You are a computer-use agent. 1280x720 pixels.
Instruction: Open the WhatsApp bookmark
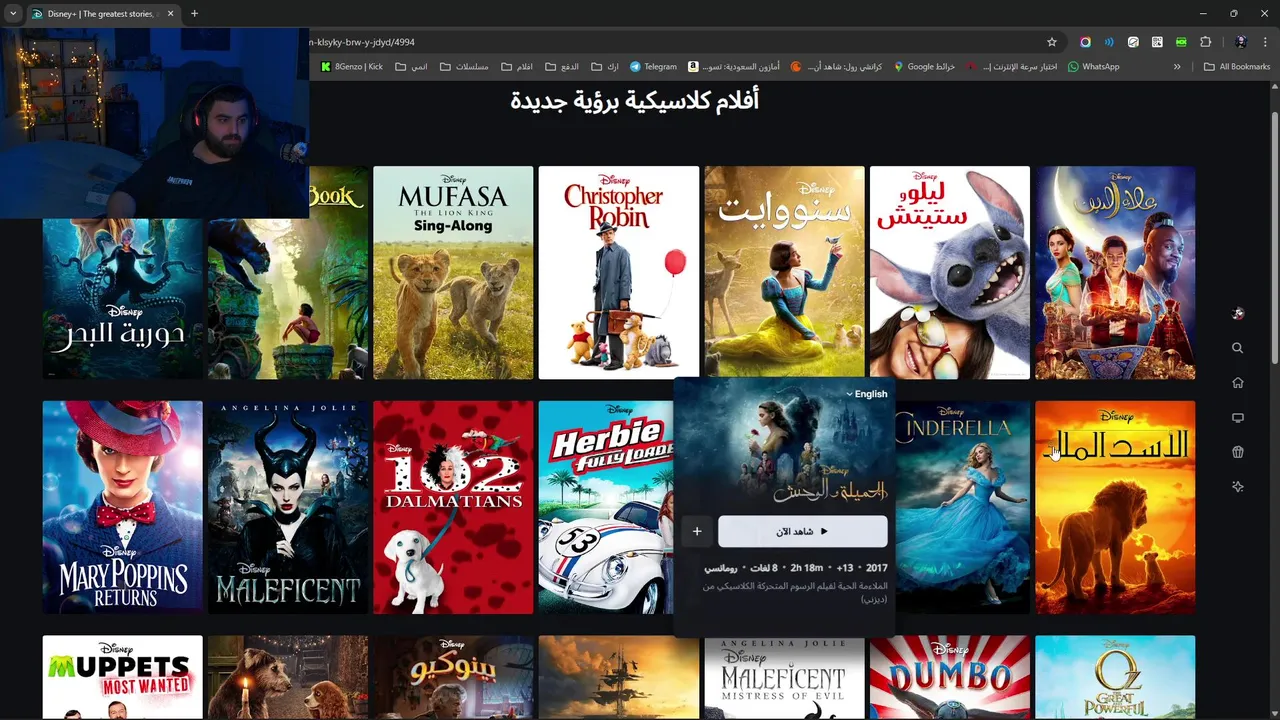[x=1093, y=67]
